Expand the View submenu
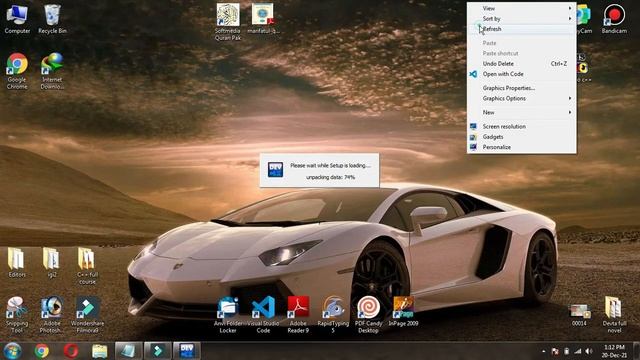Viewport: 640px width, 360px height. tap(522, 8)
